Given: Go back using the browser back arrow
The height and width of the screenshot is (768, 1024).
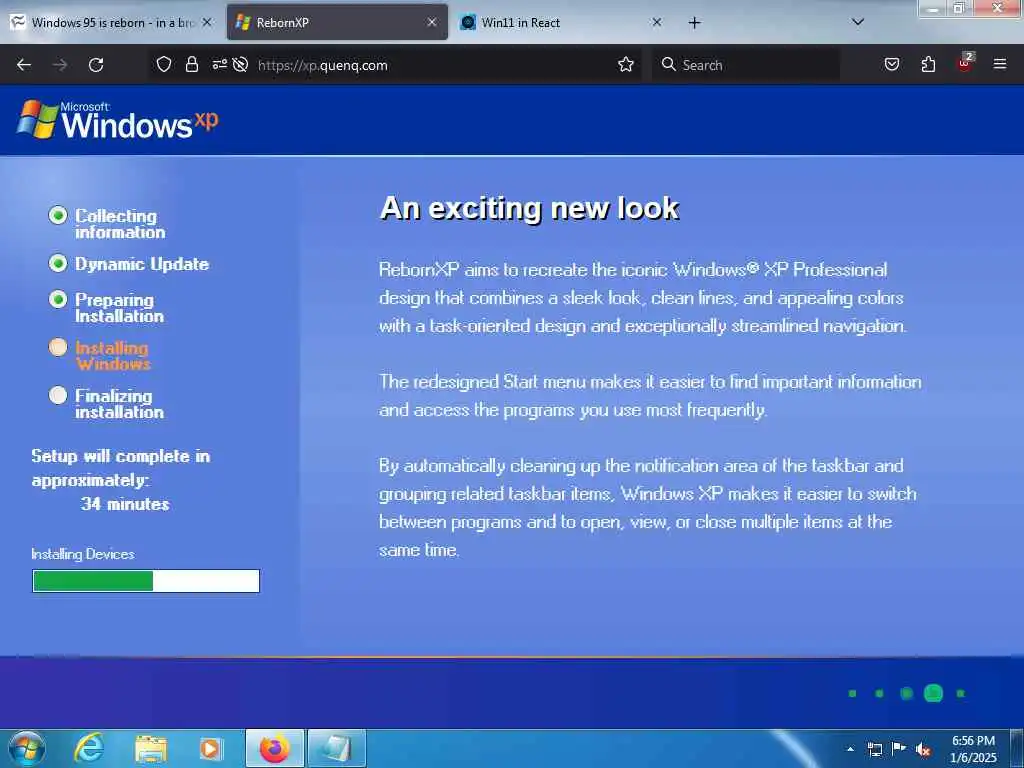Looking at the screenshot, I should (24, 65).
